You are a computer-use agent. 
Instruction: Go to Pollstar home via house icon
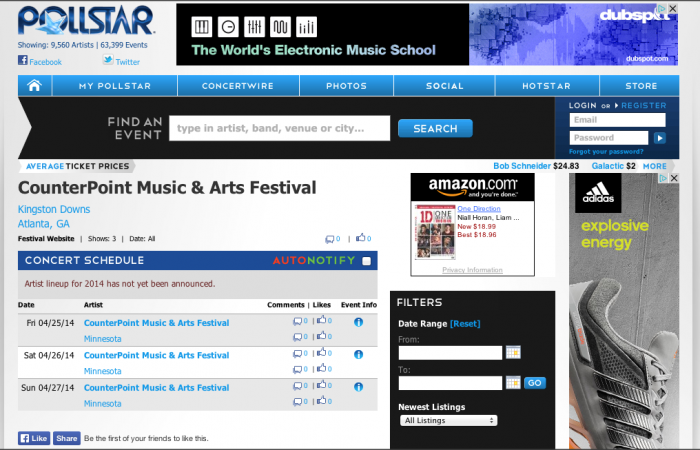click(x=34, y=86)
